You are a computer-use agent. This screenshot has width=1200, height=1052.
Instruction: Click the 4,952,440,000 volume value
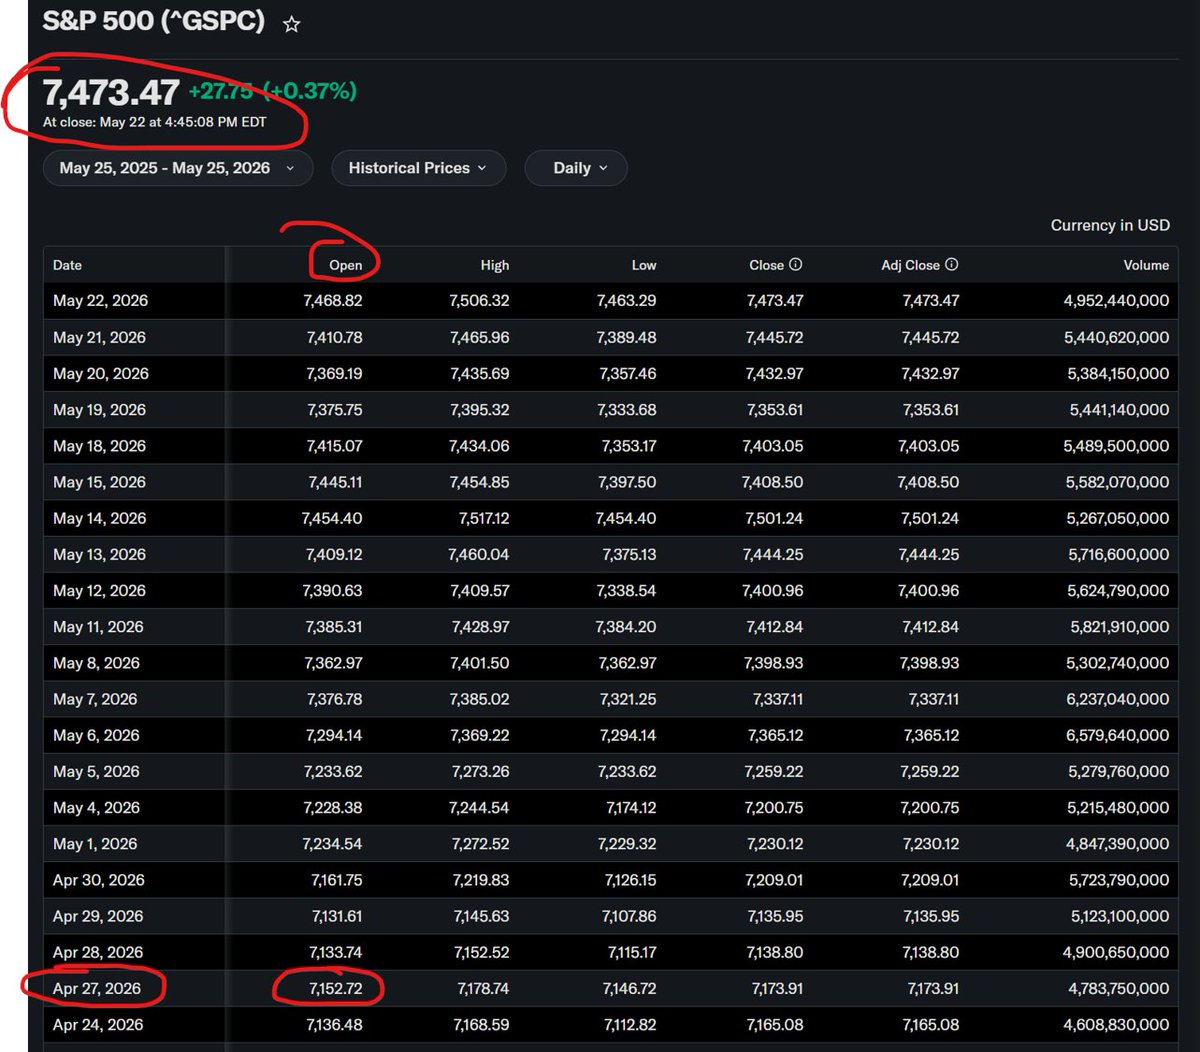click(1117, 301)
